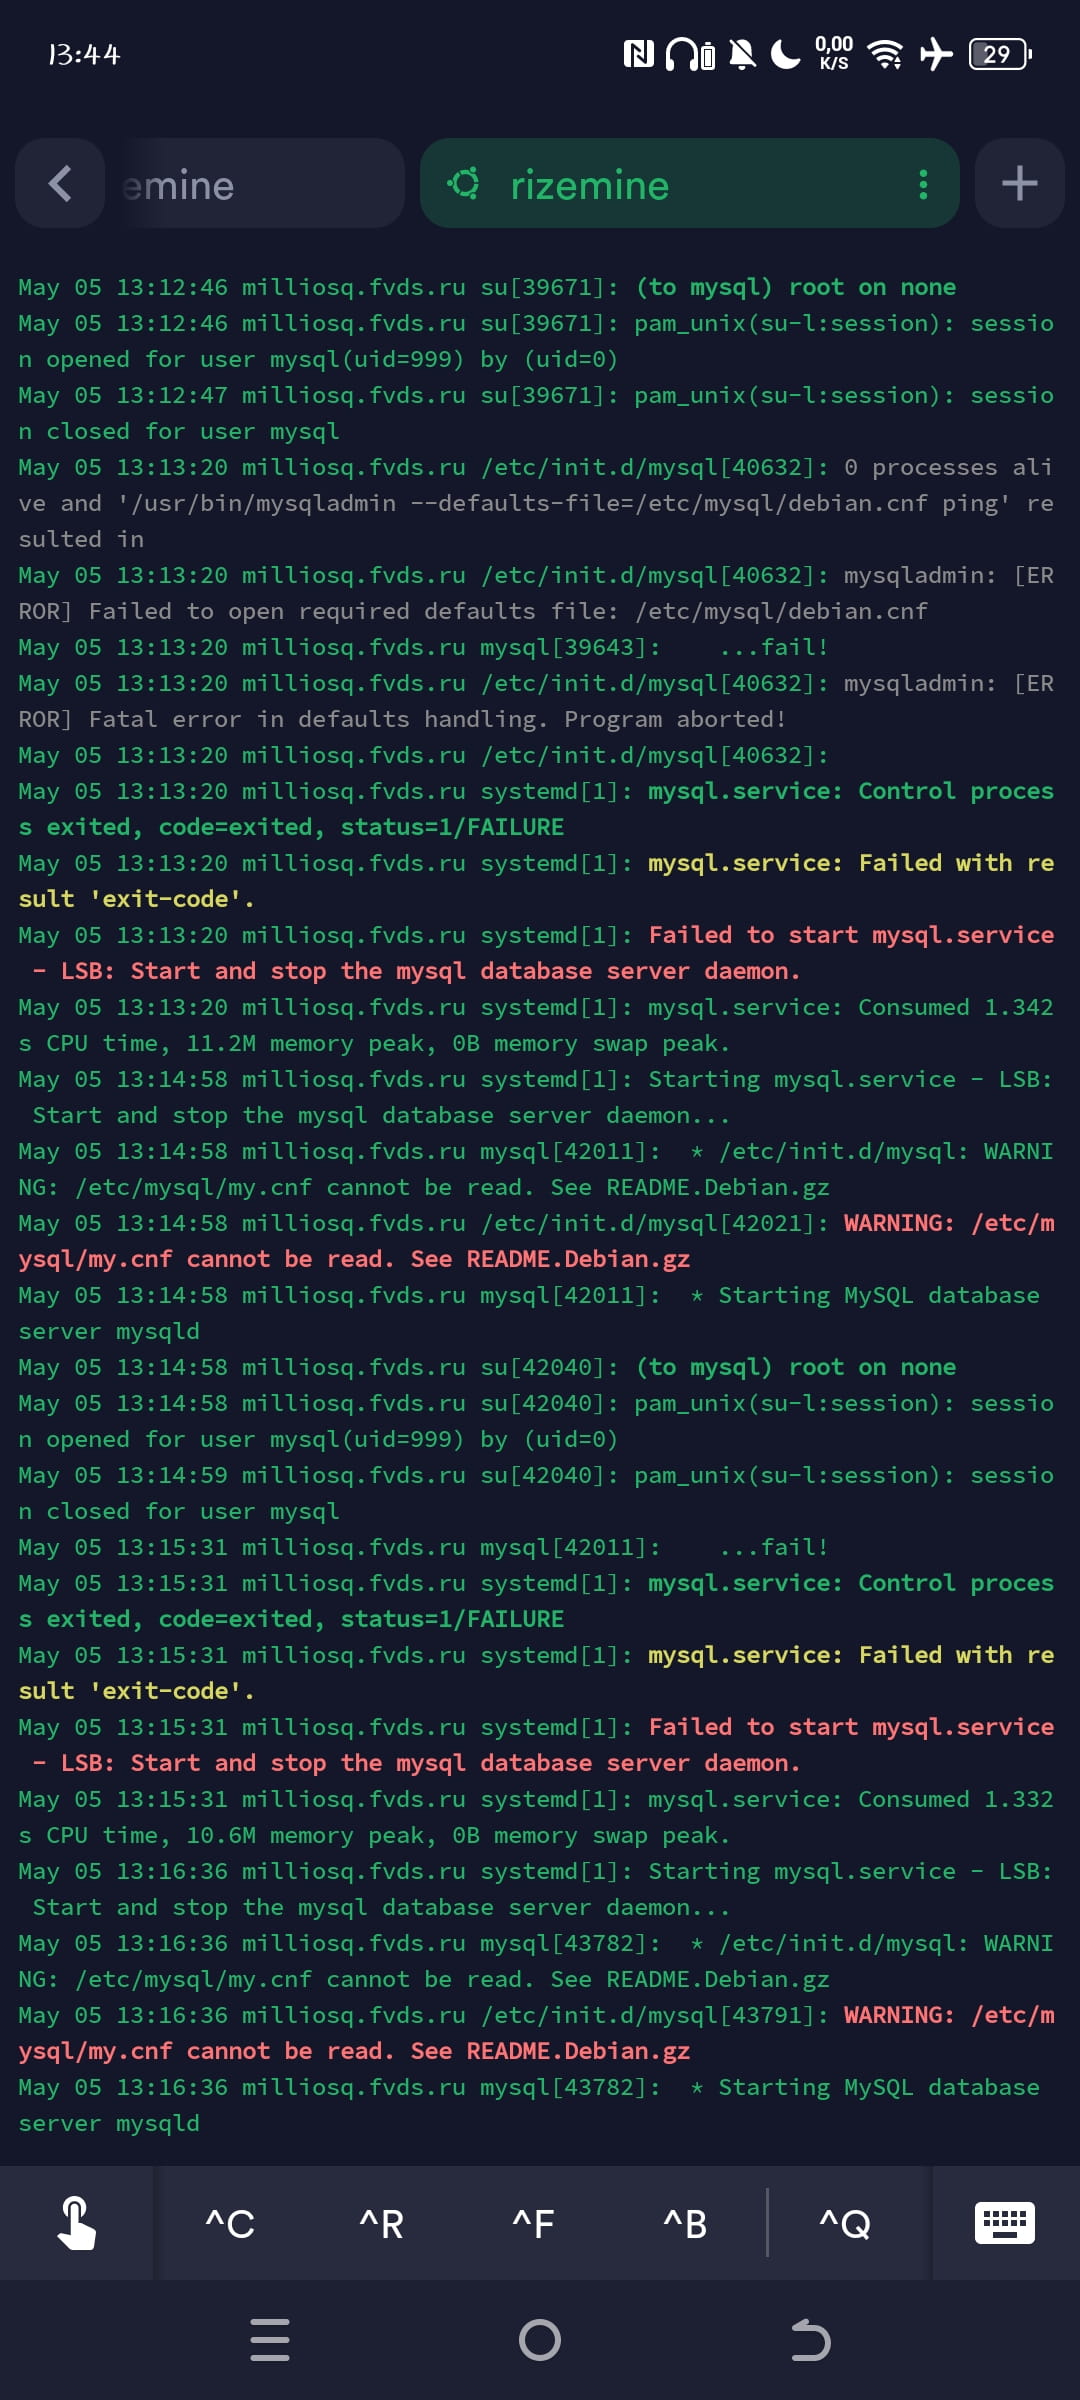Image resolution: width=1080 pixels, height=2400 pixels.
Task: Click the Ubuntu icon on rizemine tab
Action: 464,184
